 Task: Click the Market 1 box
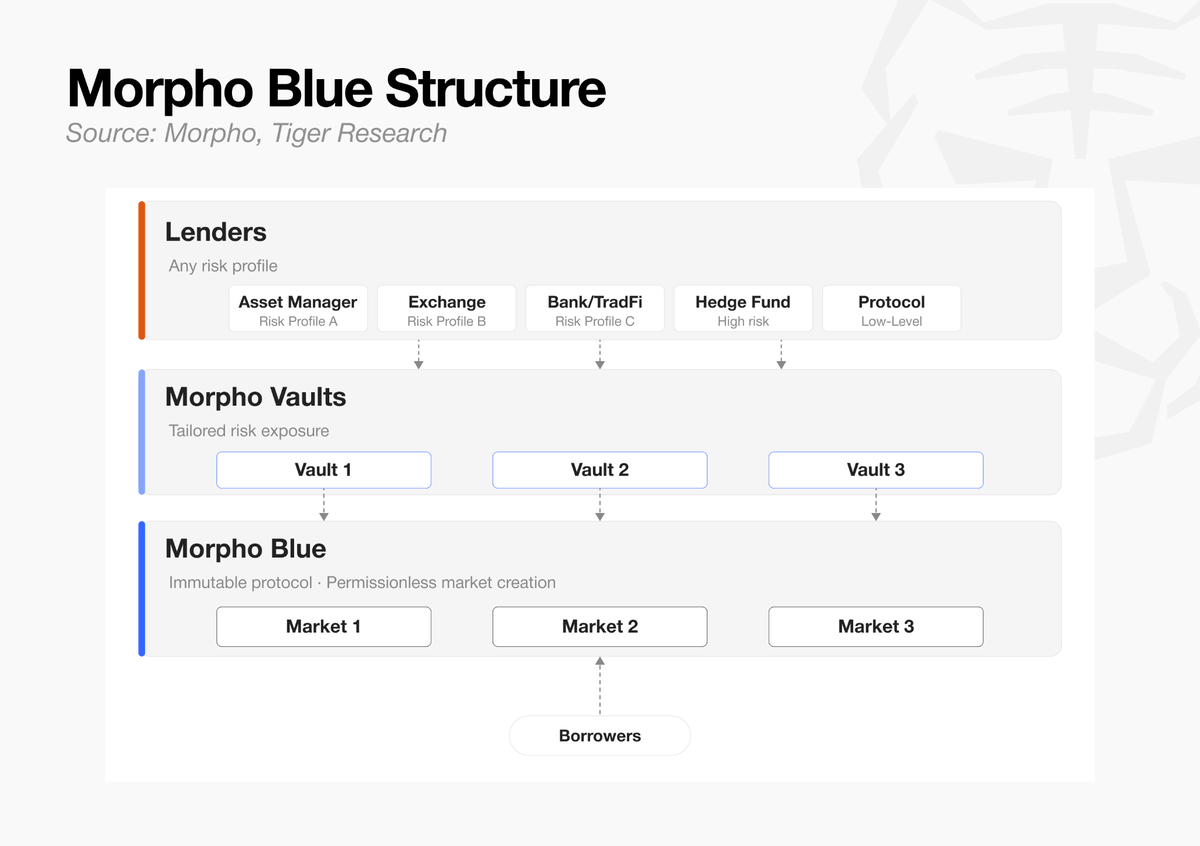pos(323,627)
